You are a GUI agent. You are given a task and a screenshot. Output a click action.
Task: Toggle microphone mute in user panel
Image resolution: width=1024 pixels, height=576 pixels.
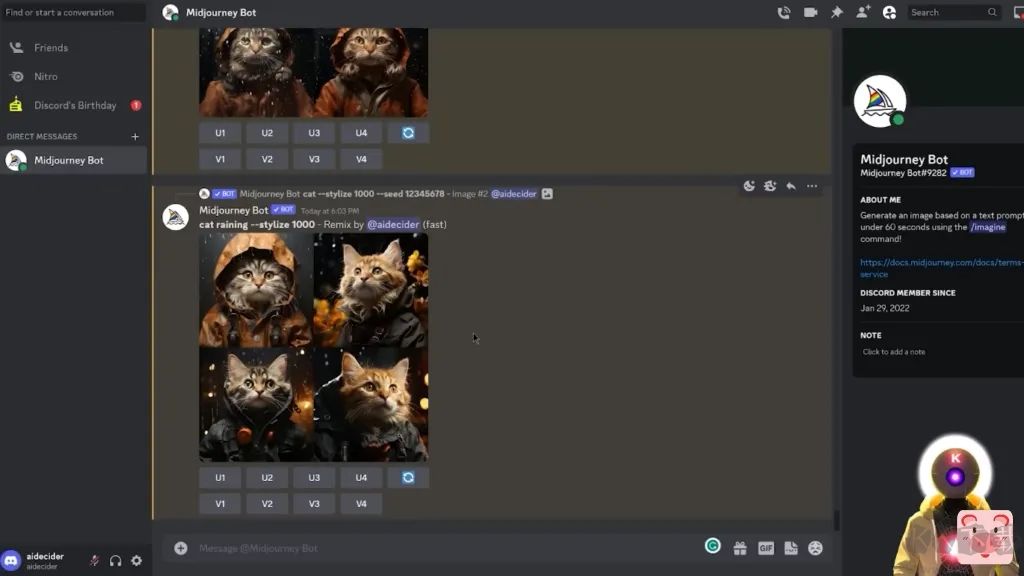coord(94,561)
